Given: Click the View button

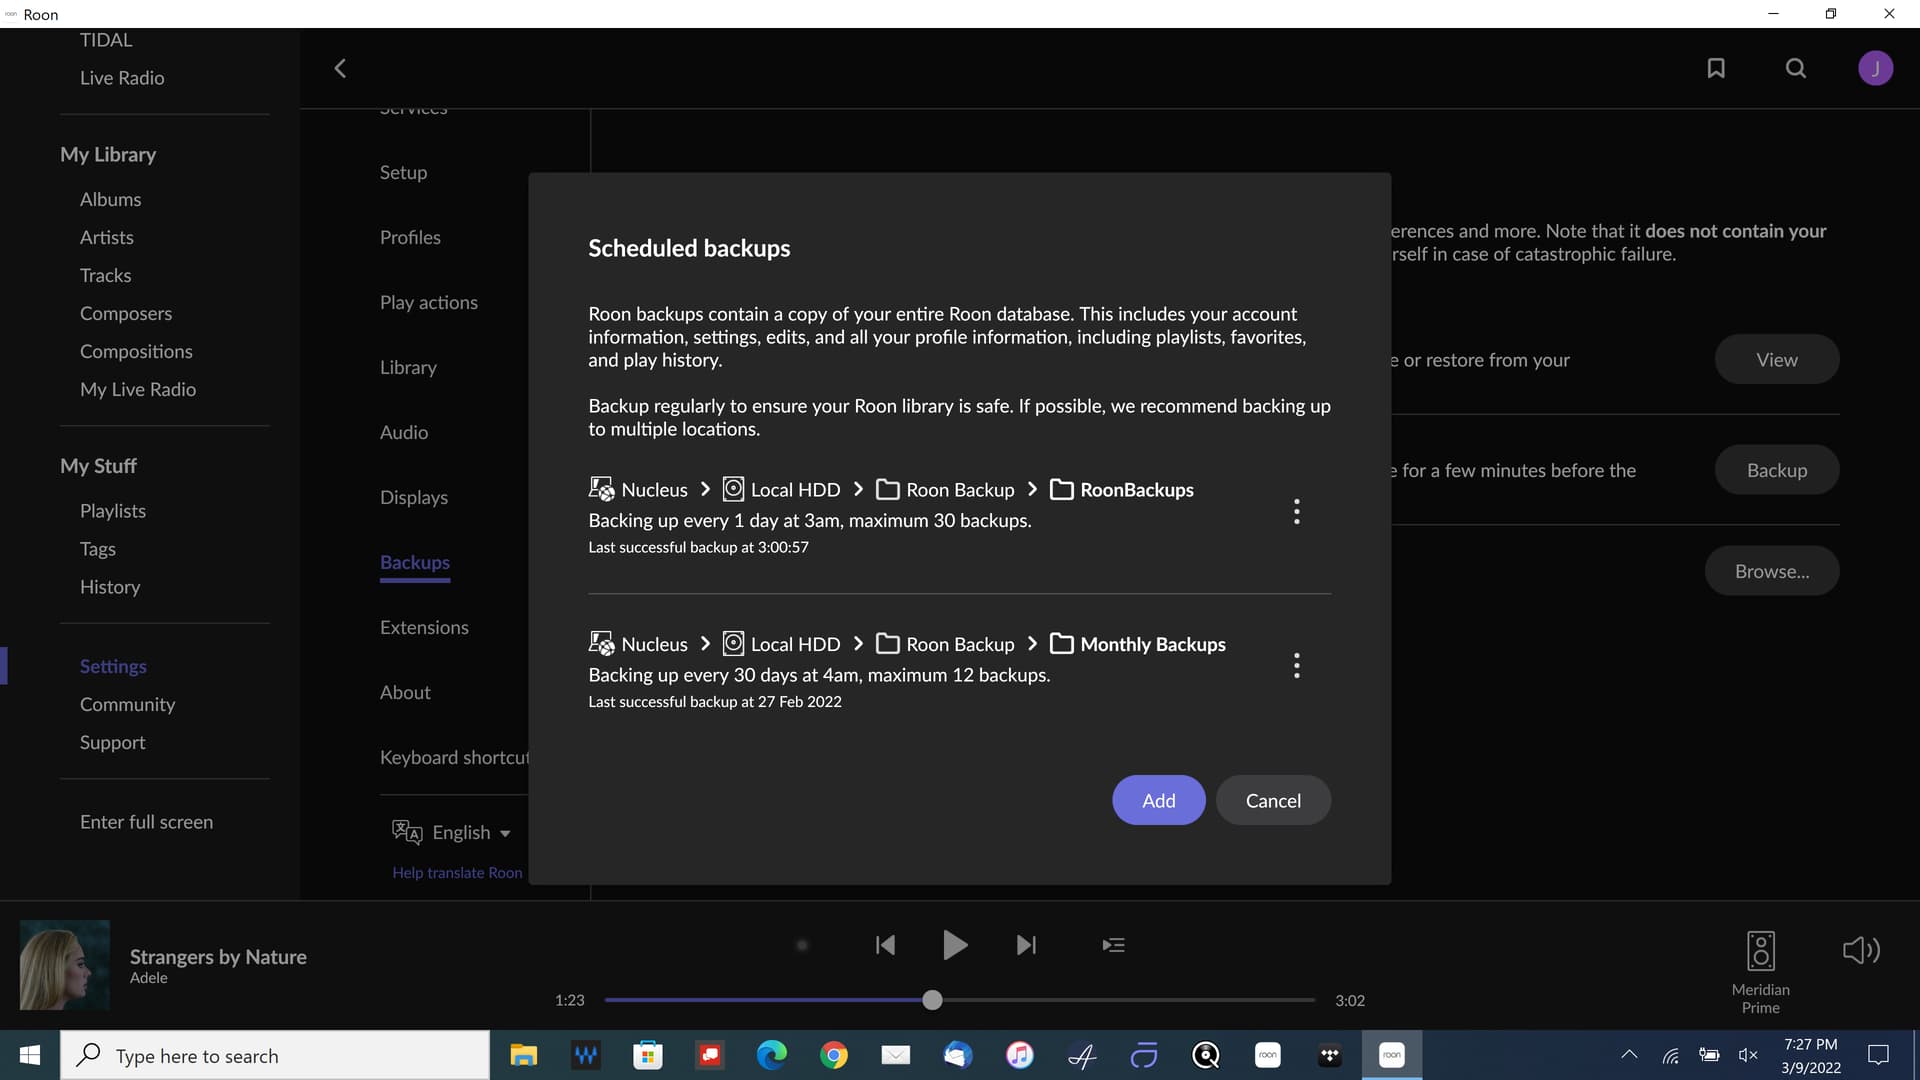Looking at the screenshot, I should 1776,359.
